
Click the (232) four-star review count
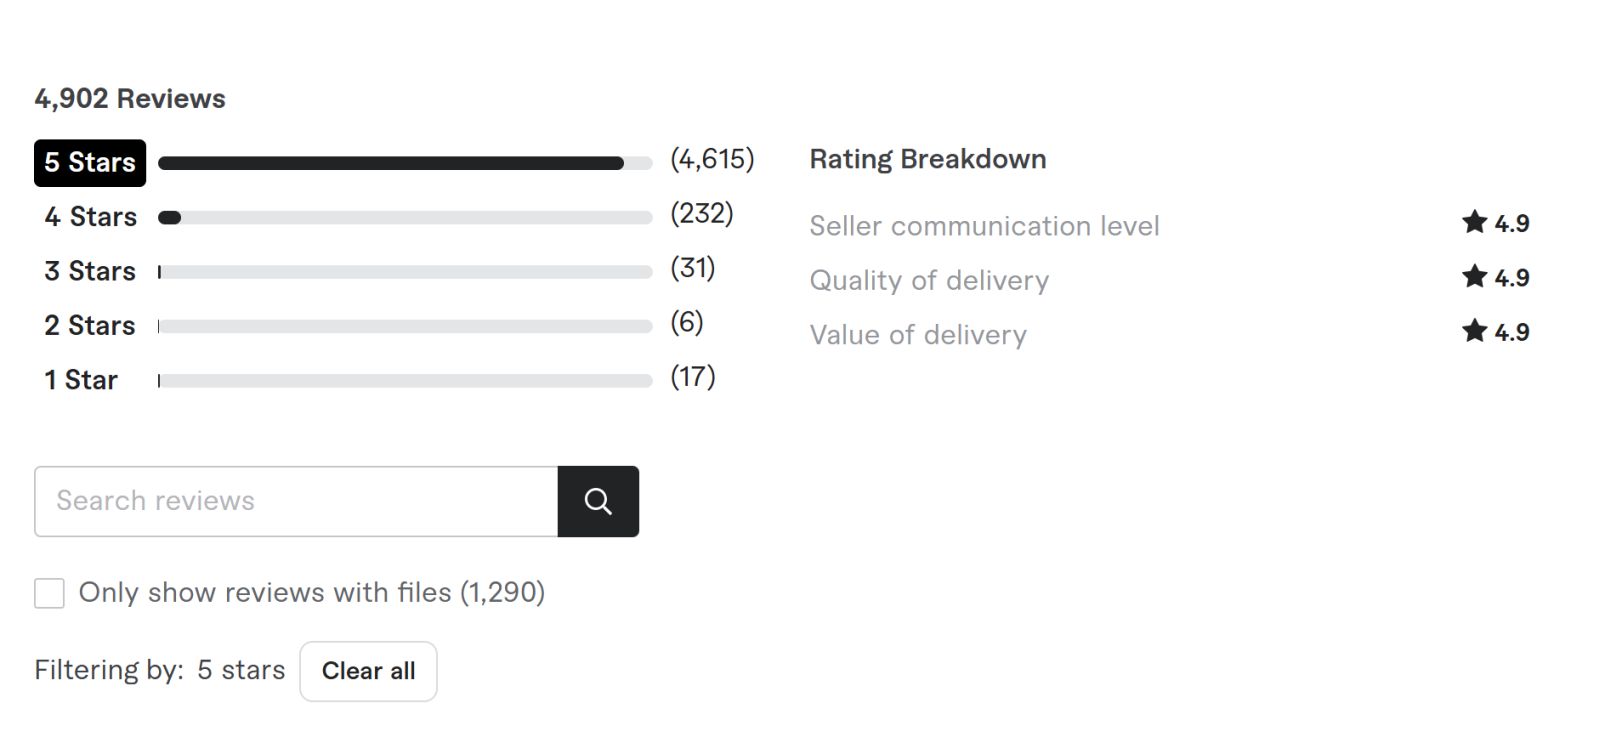[x=702, y=214]
